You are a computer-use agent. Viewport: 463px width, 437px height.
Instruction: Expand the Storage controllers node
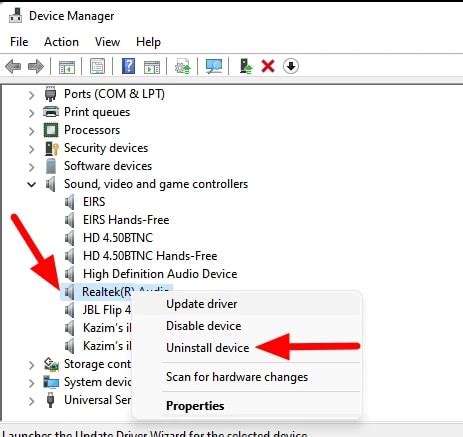pos(31,365)
